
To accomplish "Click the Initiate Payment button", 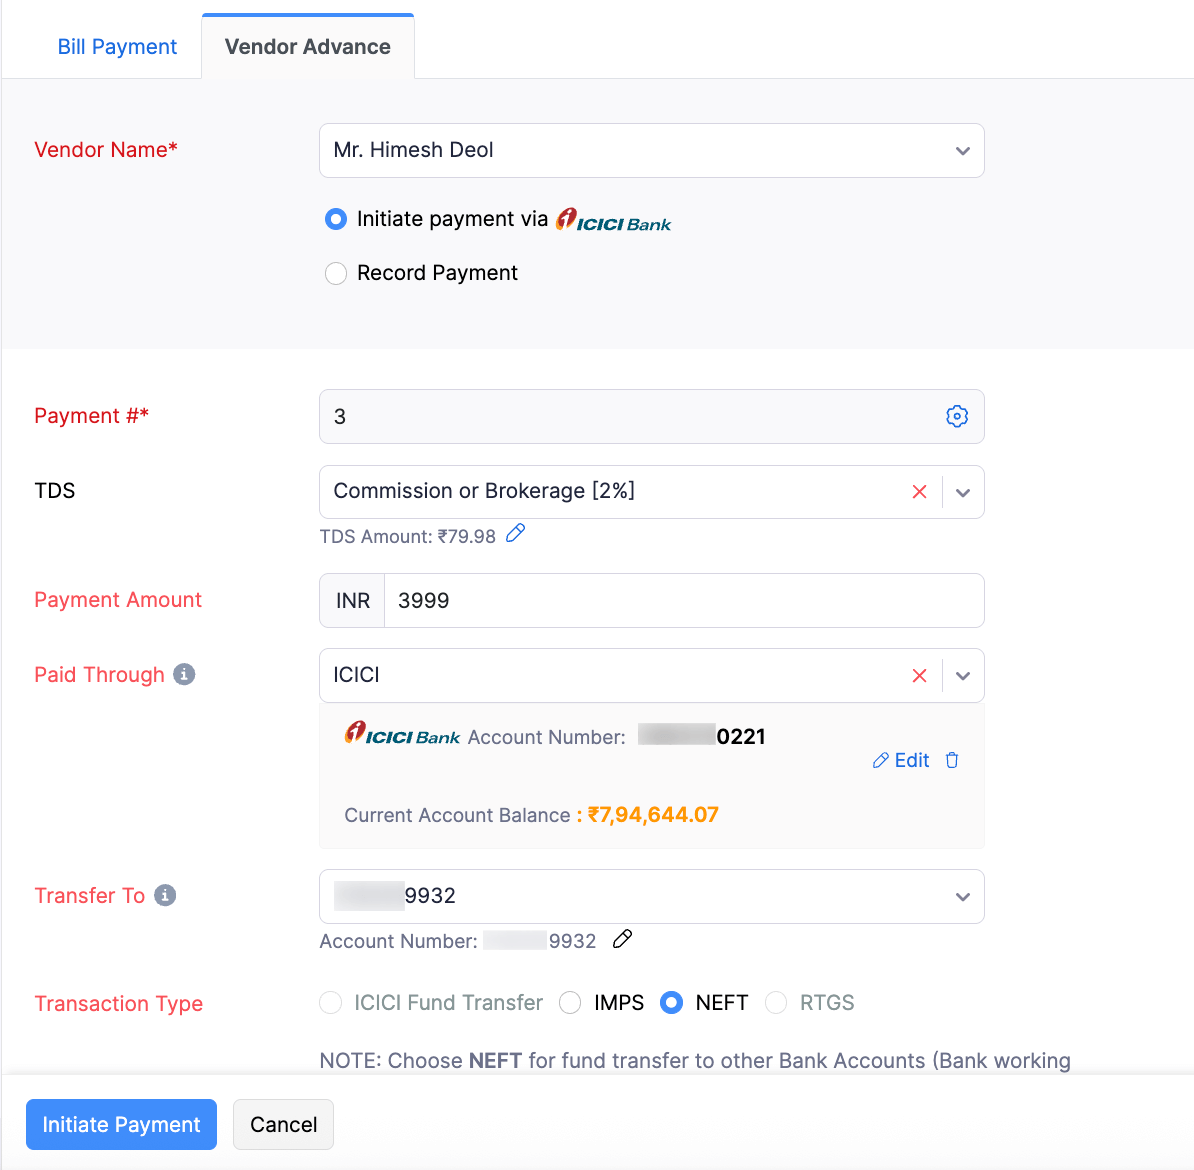I will pos(121,1125).
